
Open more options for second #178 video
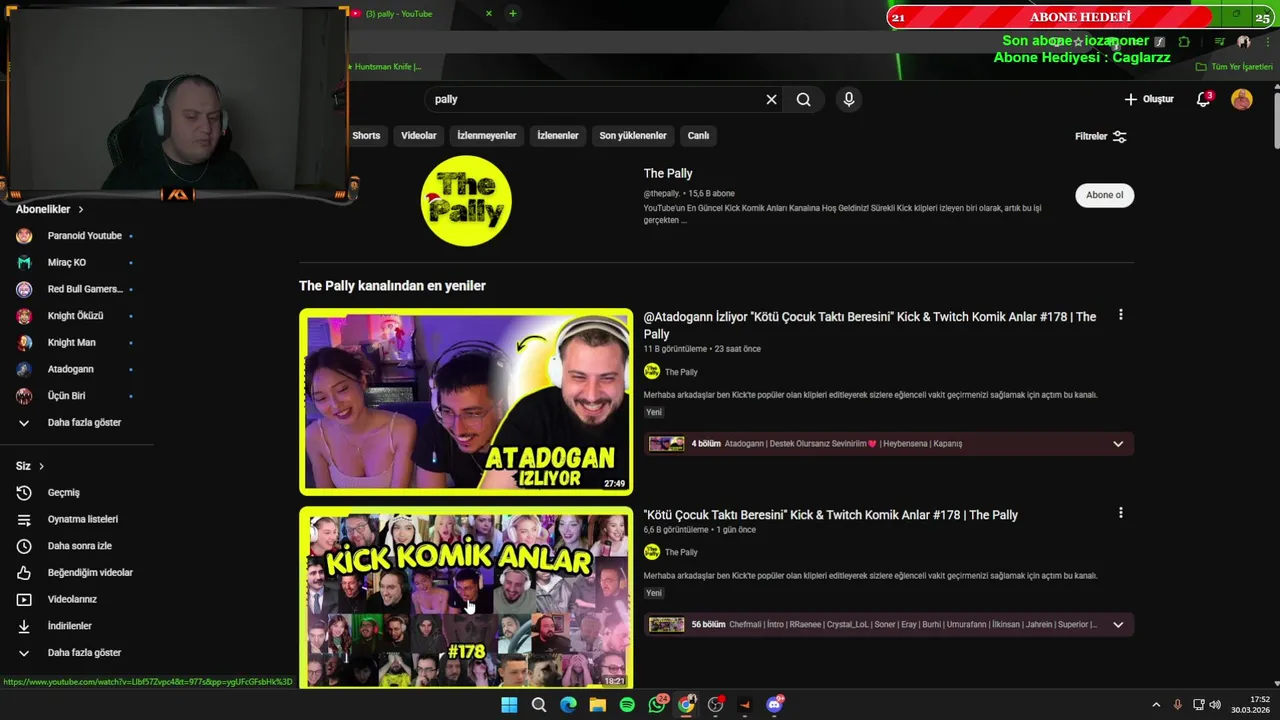coord(1120,513)
